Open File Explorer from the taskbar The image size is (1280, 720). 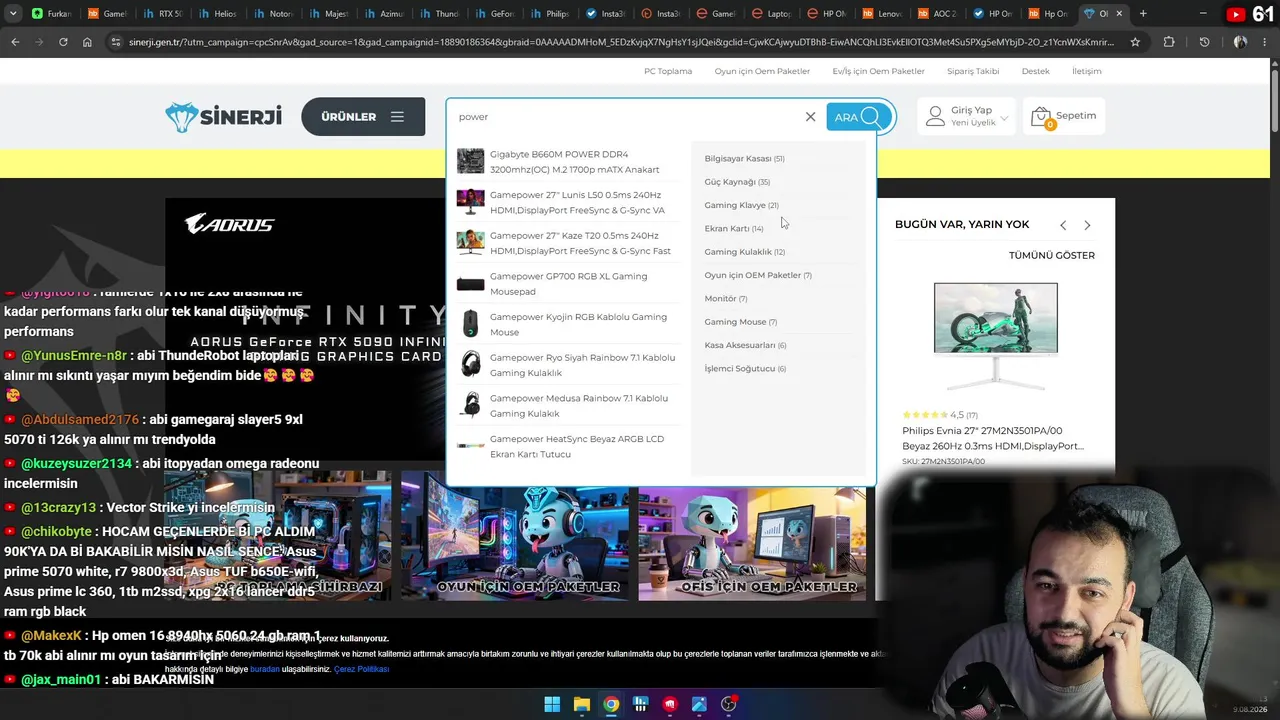pyautogui.click(x=581, y=704)
